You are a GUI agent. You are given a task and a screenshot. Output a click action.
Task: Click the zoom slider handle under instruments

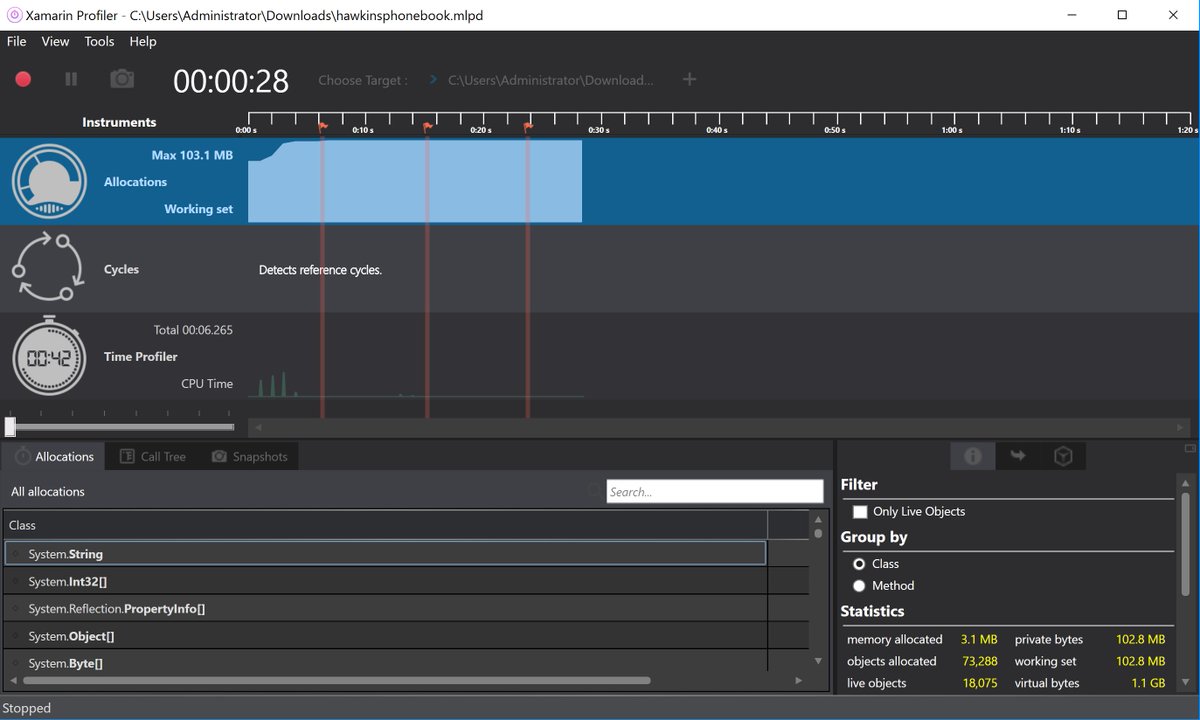(10, 427)
